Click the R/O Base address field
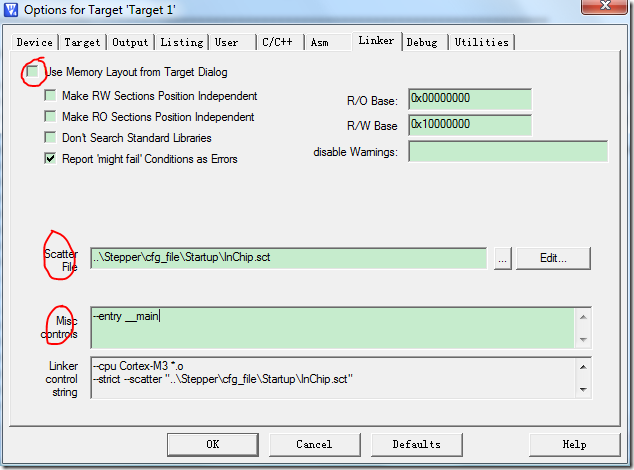The height and width of the screenshot is (470, 634). [x=470, y=99]
